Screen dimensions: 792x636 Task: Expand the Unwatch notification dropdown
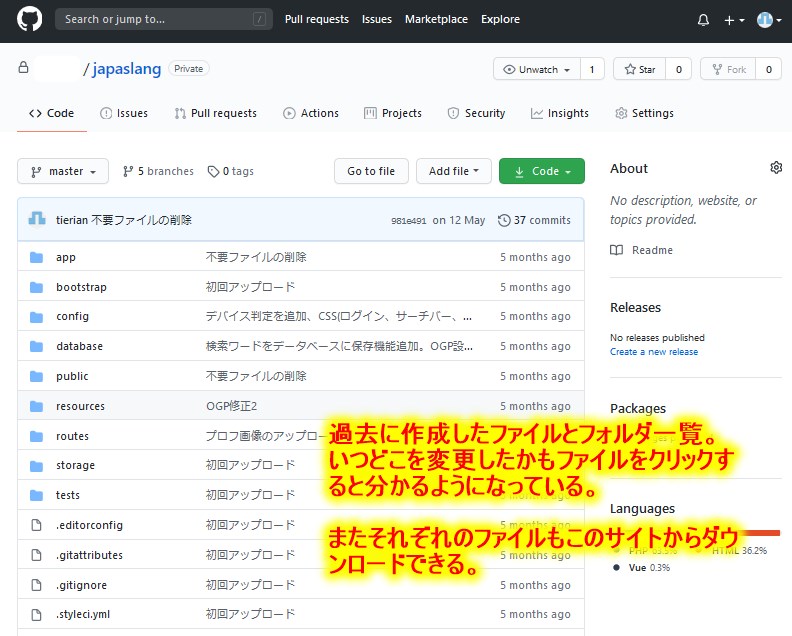pyautogui.click(x=537, y=69)
